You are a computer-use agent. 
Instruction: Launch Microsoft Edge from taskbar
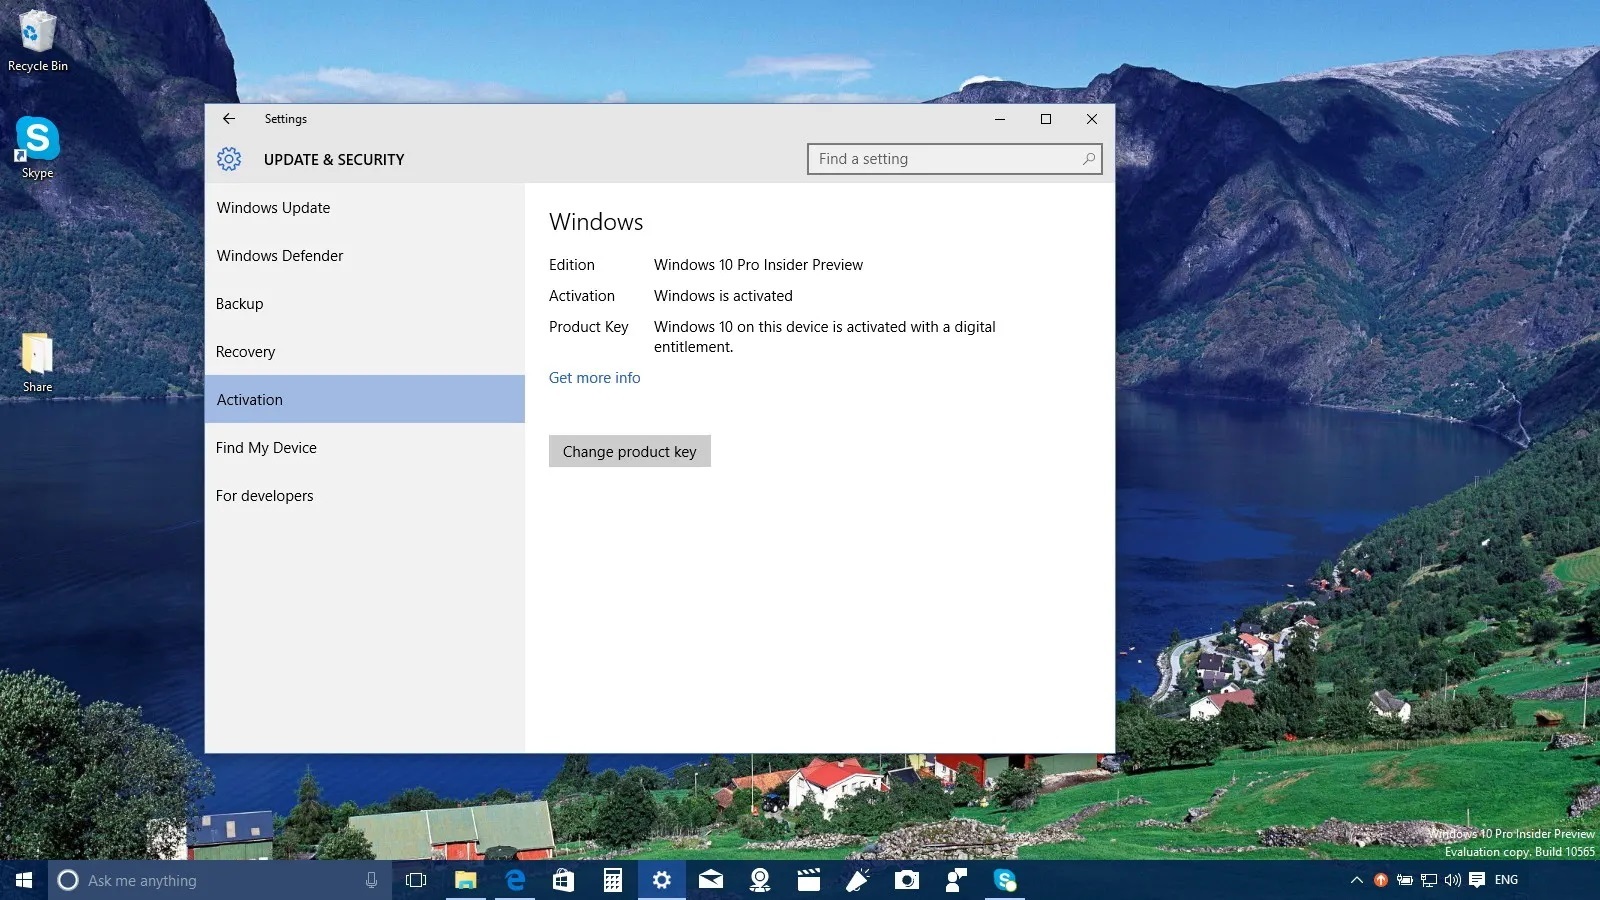point(515,880)
